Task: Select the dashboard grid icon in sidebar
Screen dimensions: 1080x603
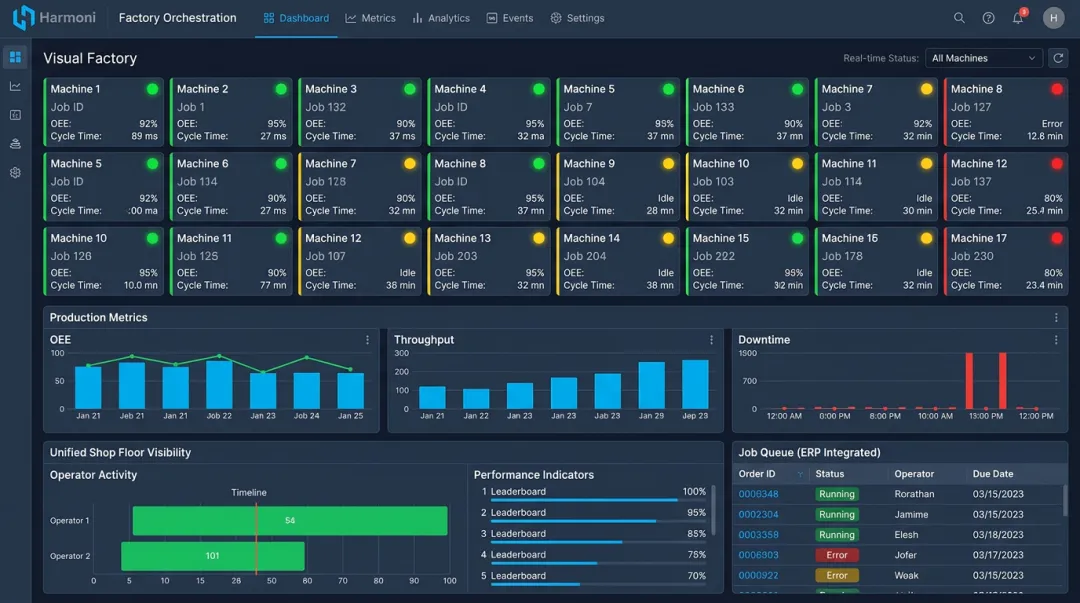Action: click(15, 57)
